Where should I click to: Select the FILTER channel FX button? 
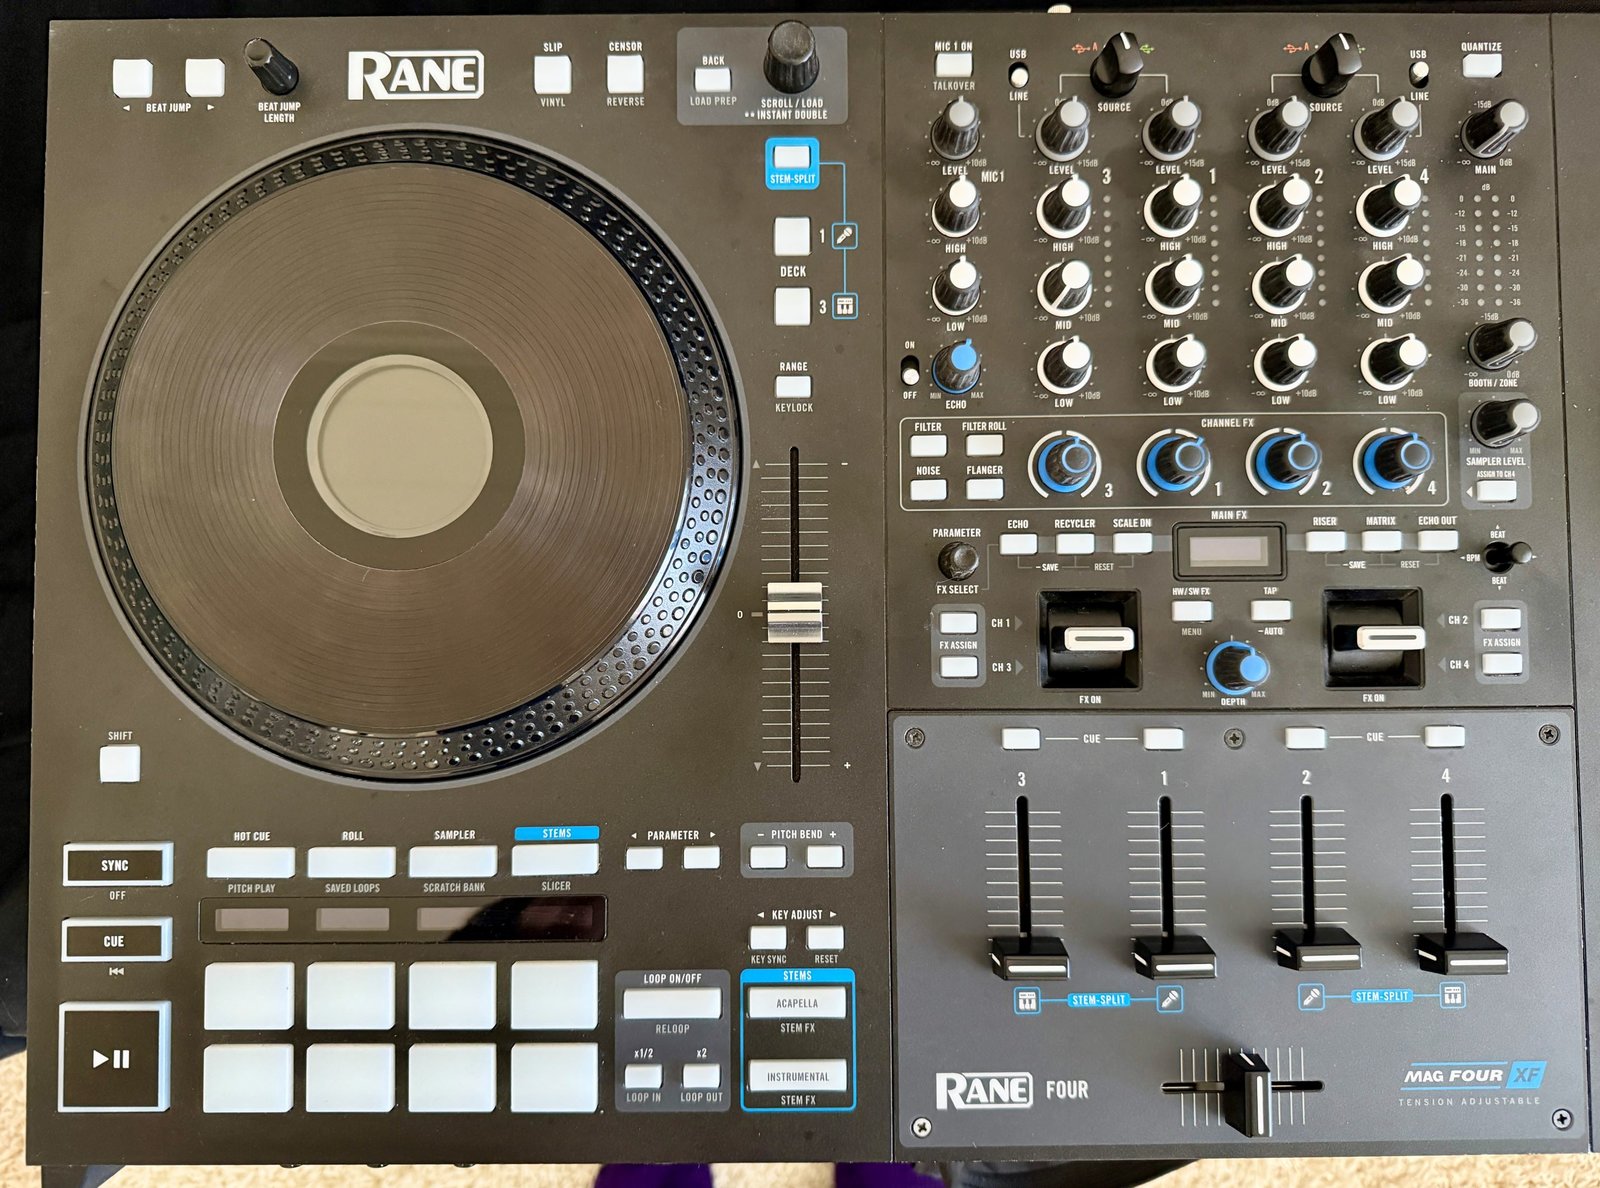point(928,445)
